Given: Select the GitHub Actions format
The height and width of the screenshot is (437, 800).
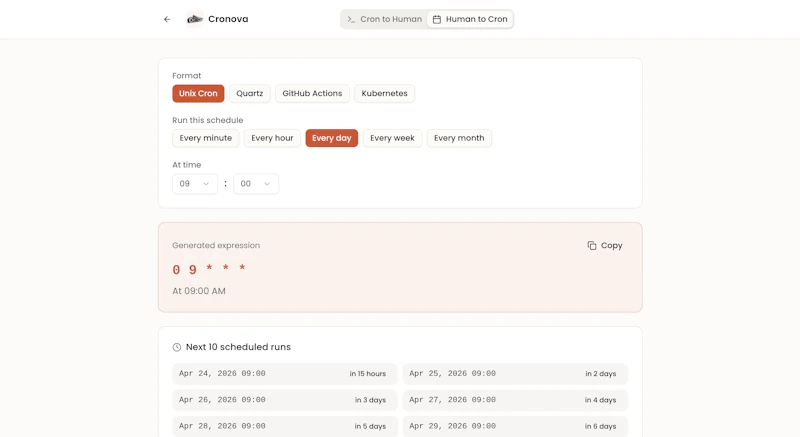Looking at the screenshot, I should point(312,94).
